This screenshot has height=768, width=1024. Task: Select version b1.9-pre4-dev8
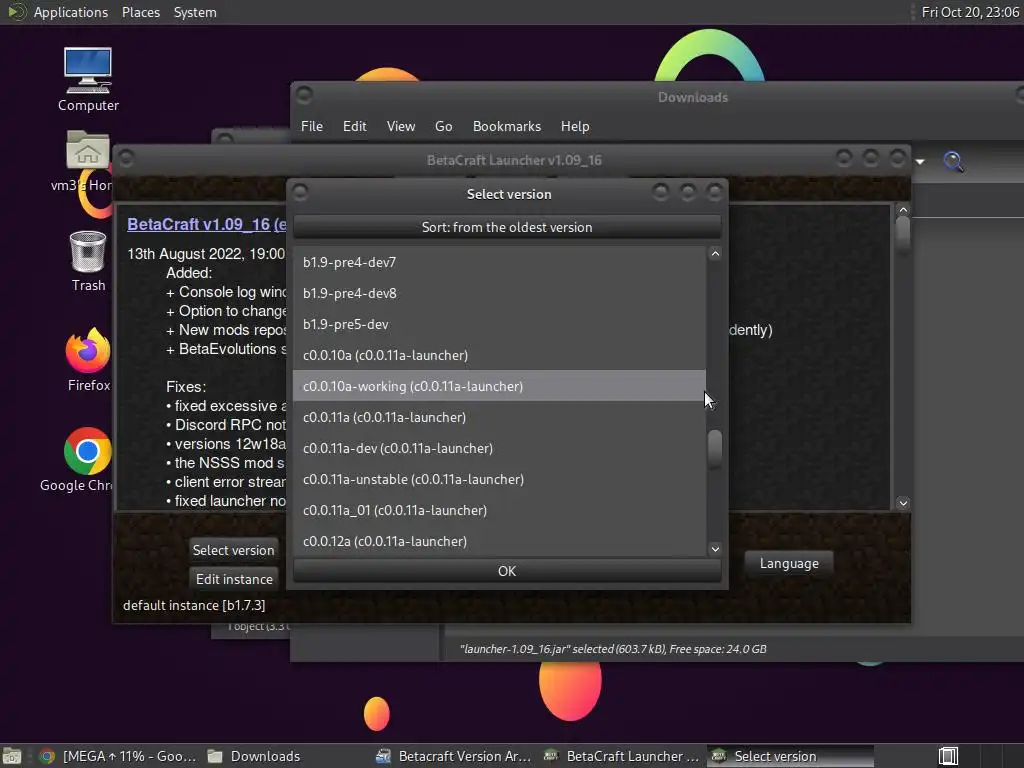coord(499,293)
